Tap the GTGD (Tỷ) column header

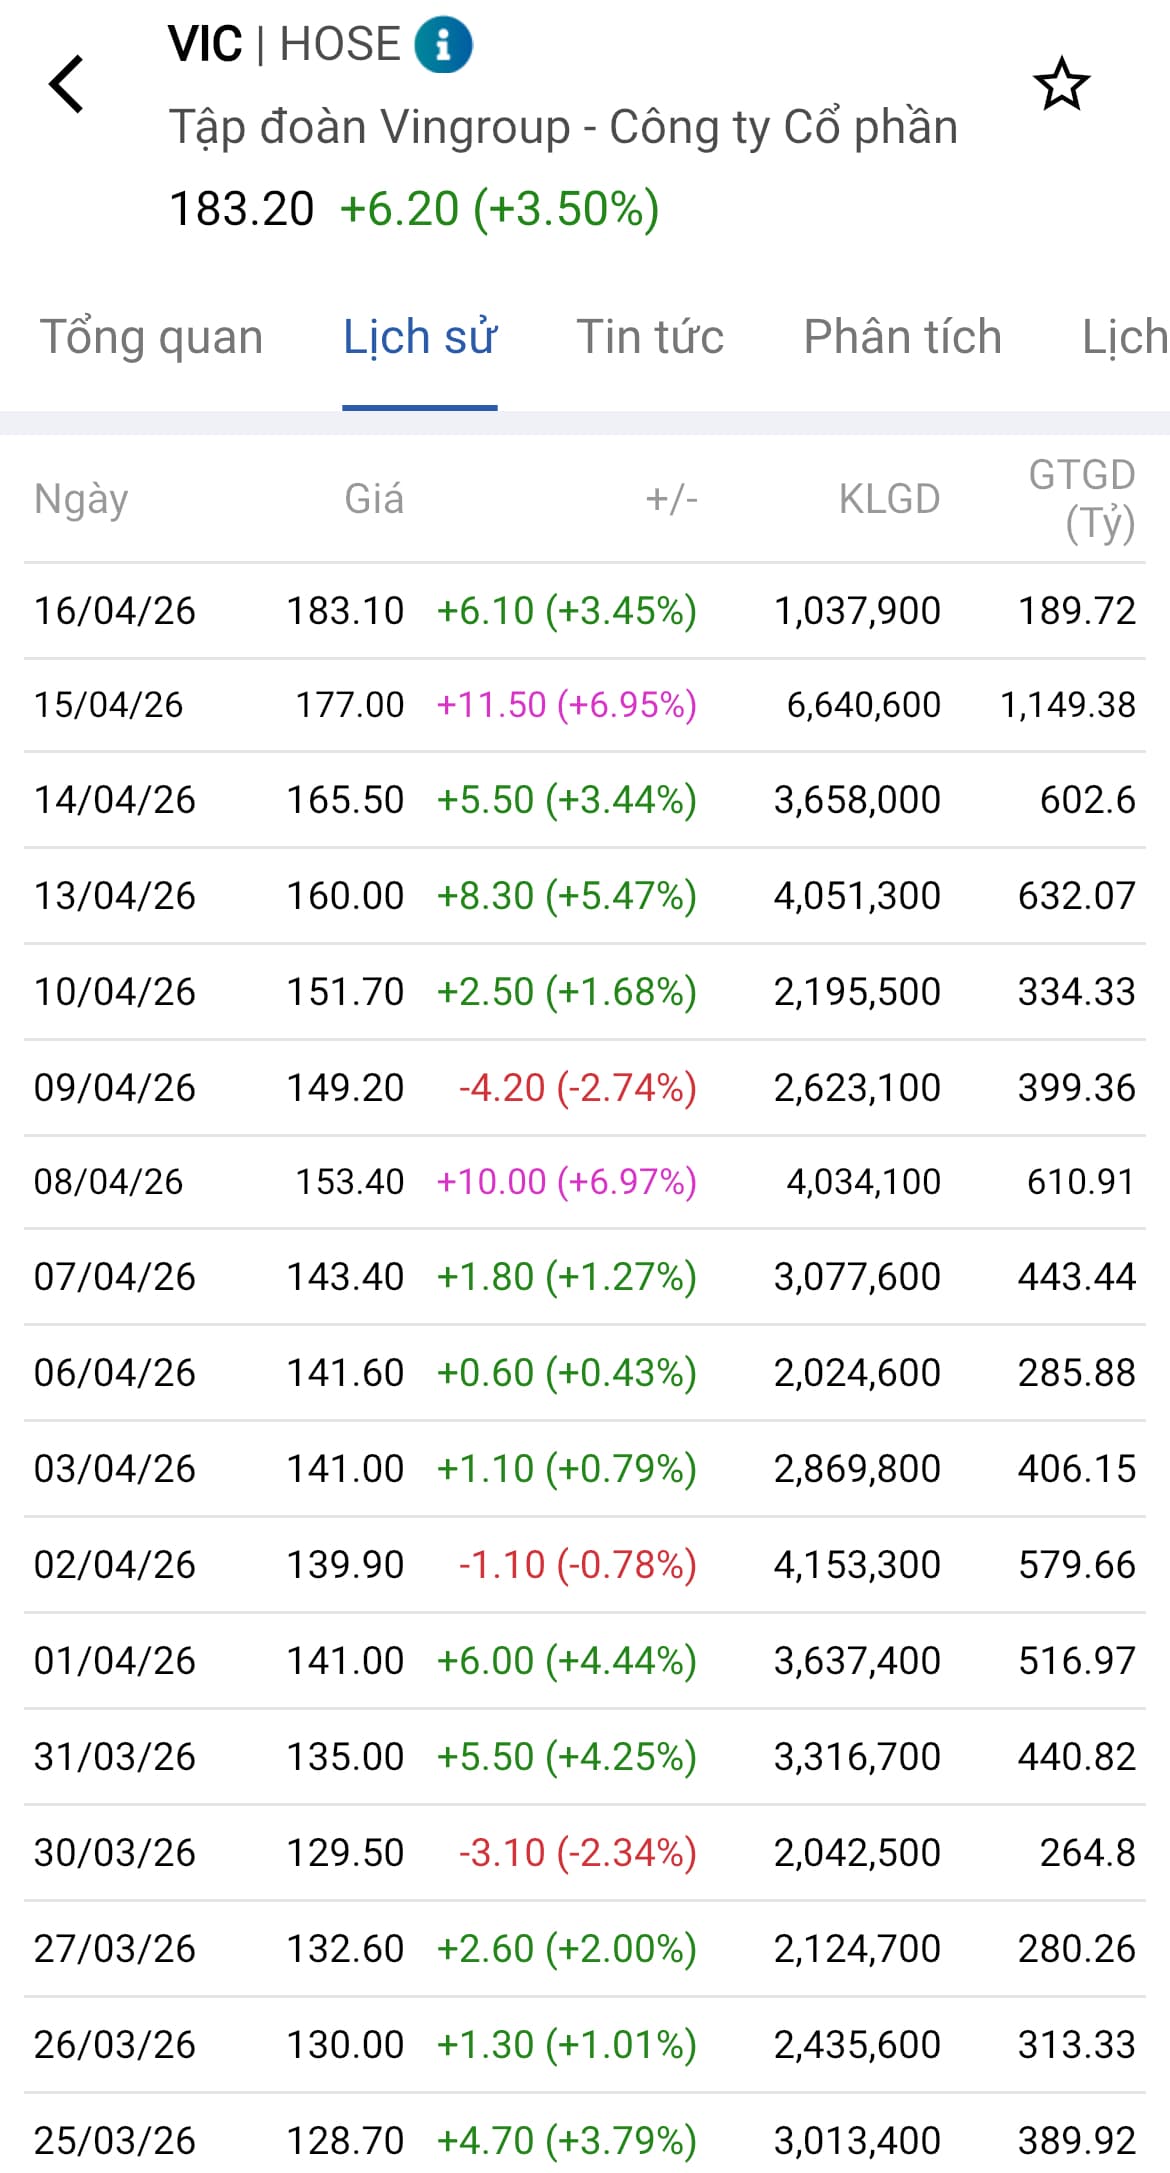(x=1082, y=498)
